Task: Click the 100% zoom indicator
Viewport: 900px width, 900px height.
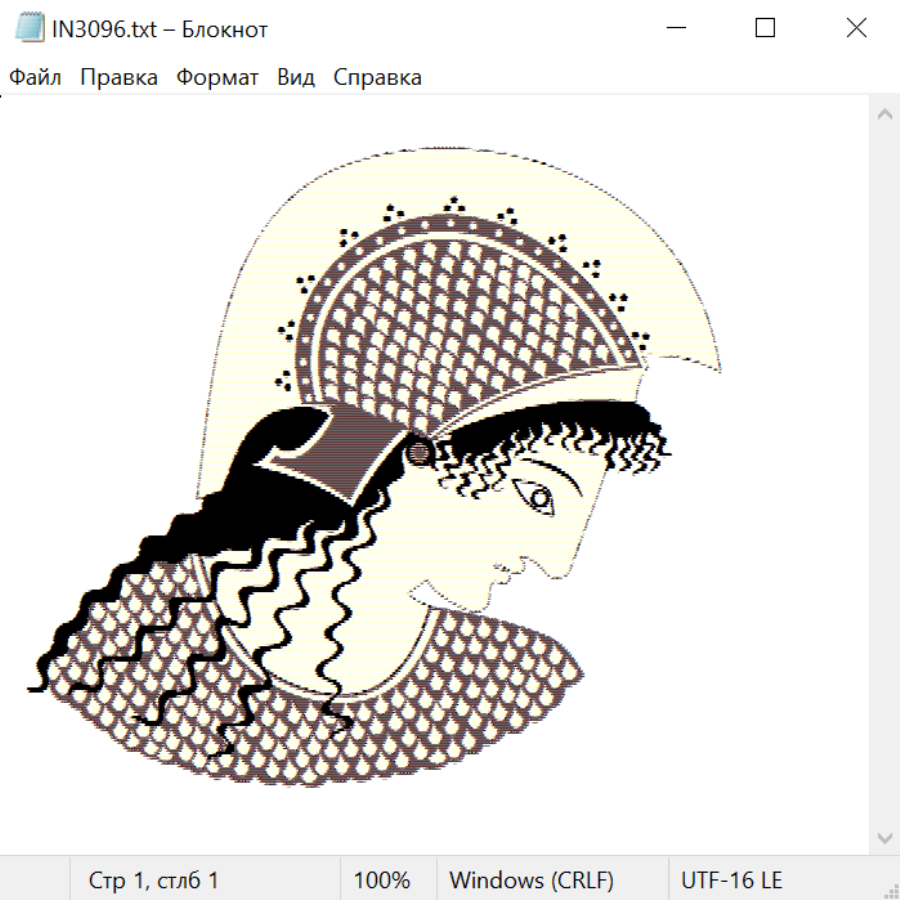Action: click(x=382, y=881)
